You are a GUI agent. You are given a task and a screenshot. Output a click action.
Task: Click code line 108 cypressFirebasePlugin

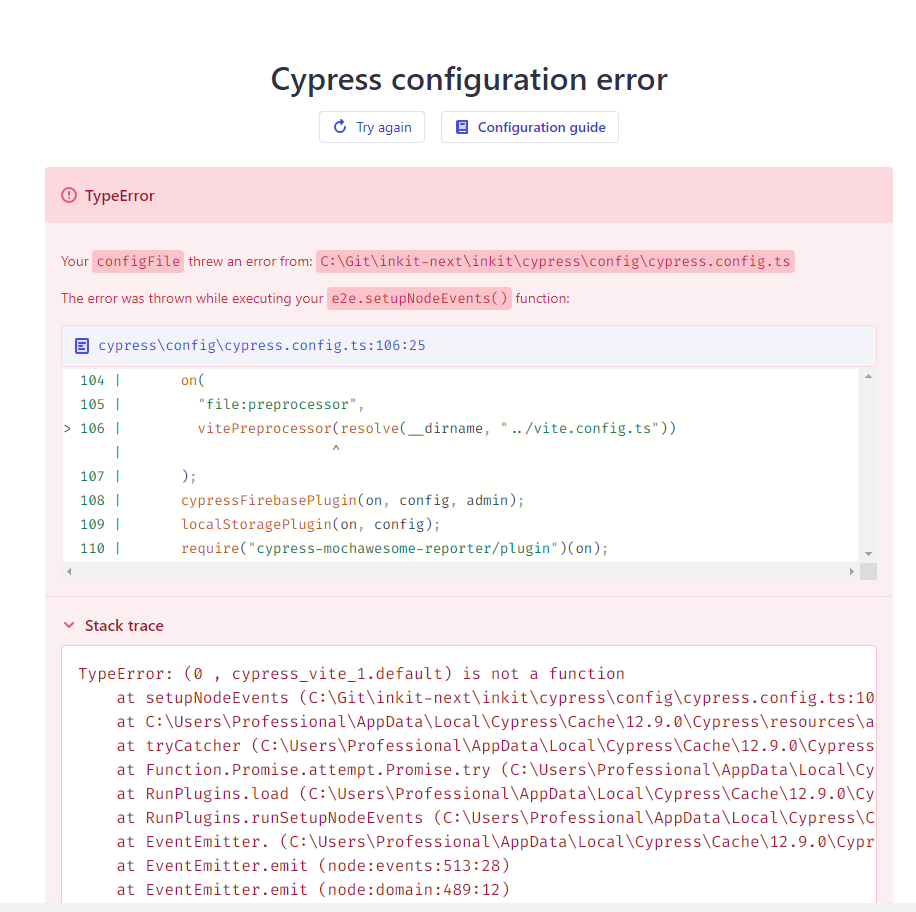point(352,500)
